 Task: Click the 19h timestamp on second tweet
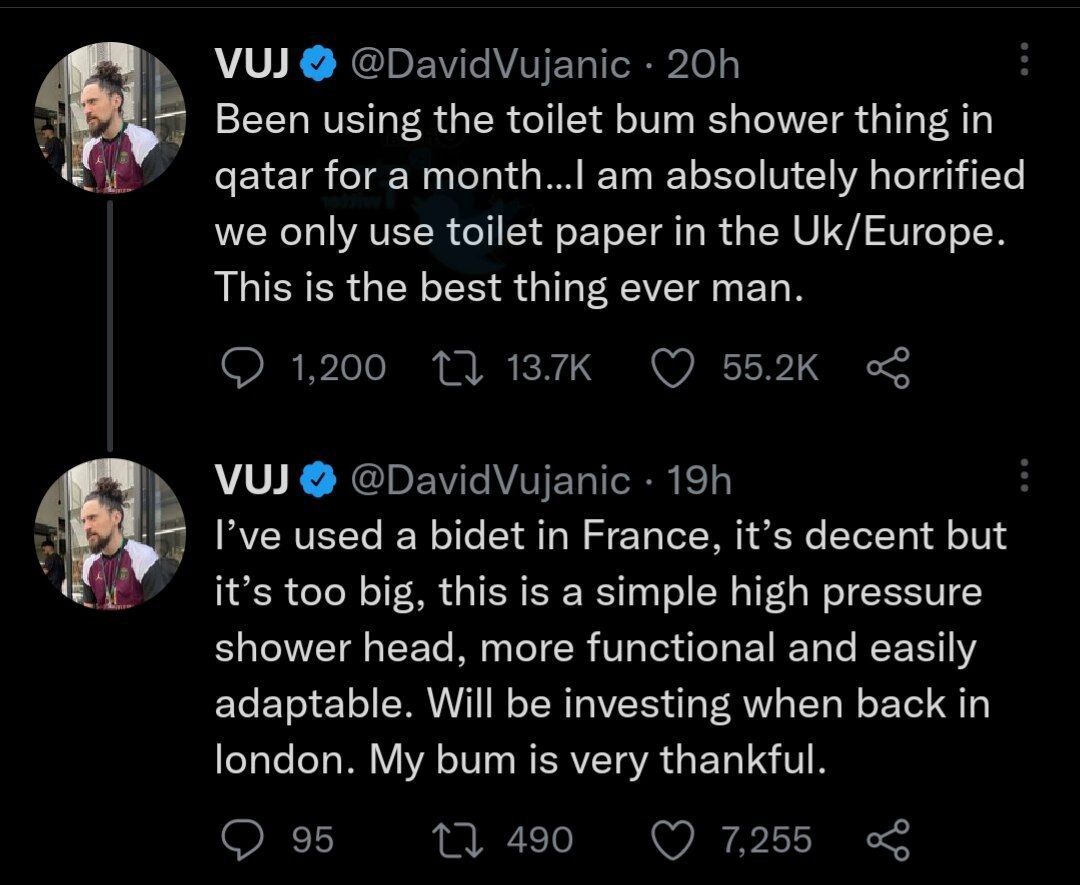(x=699, y=481)
